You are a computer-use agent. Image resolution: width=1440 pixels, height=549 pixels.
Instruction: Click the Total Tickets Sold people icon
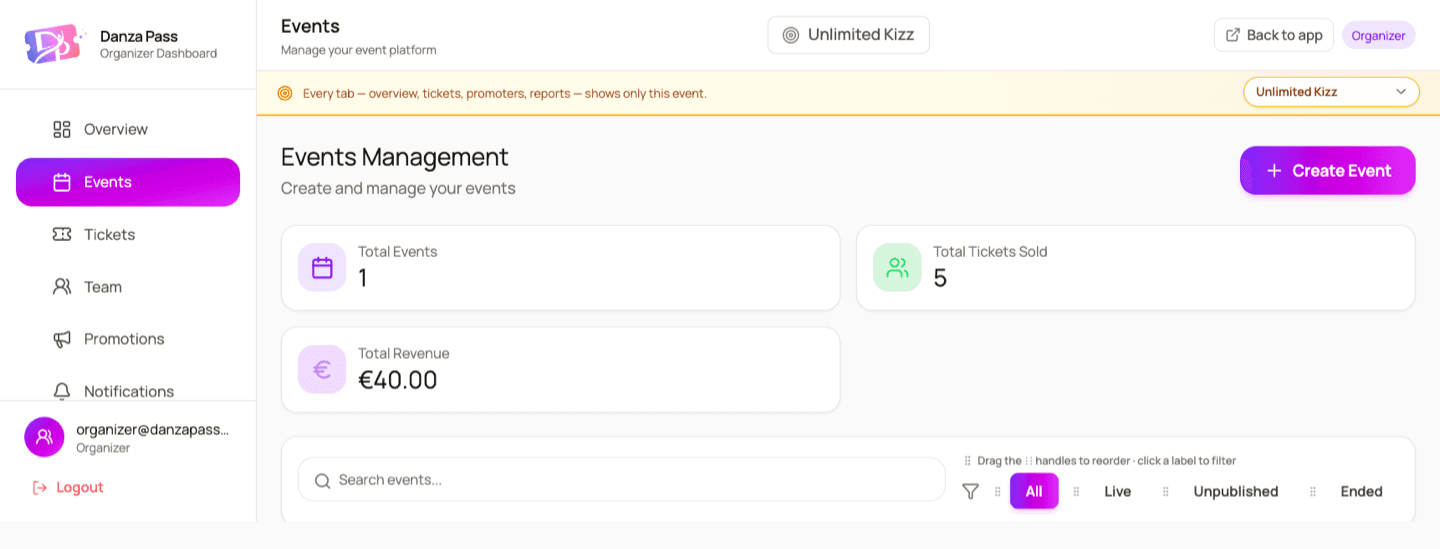[897, 267]
